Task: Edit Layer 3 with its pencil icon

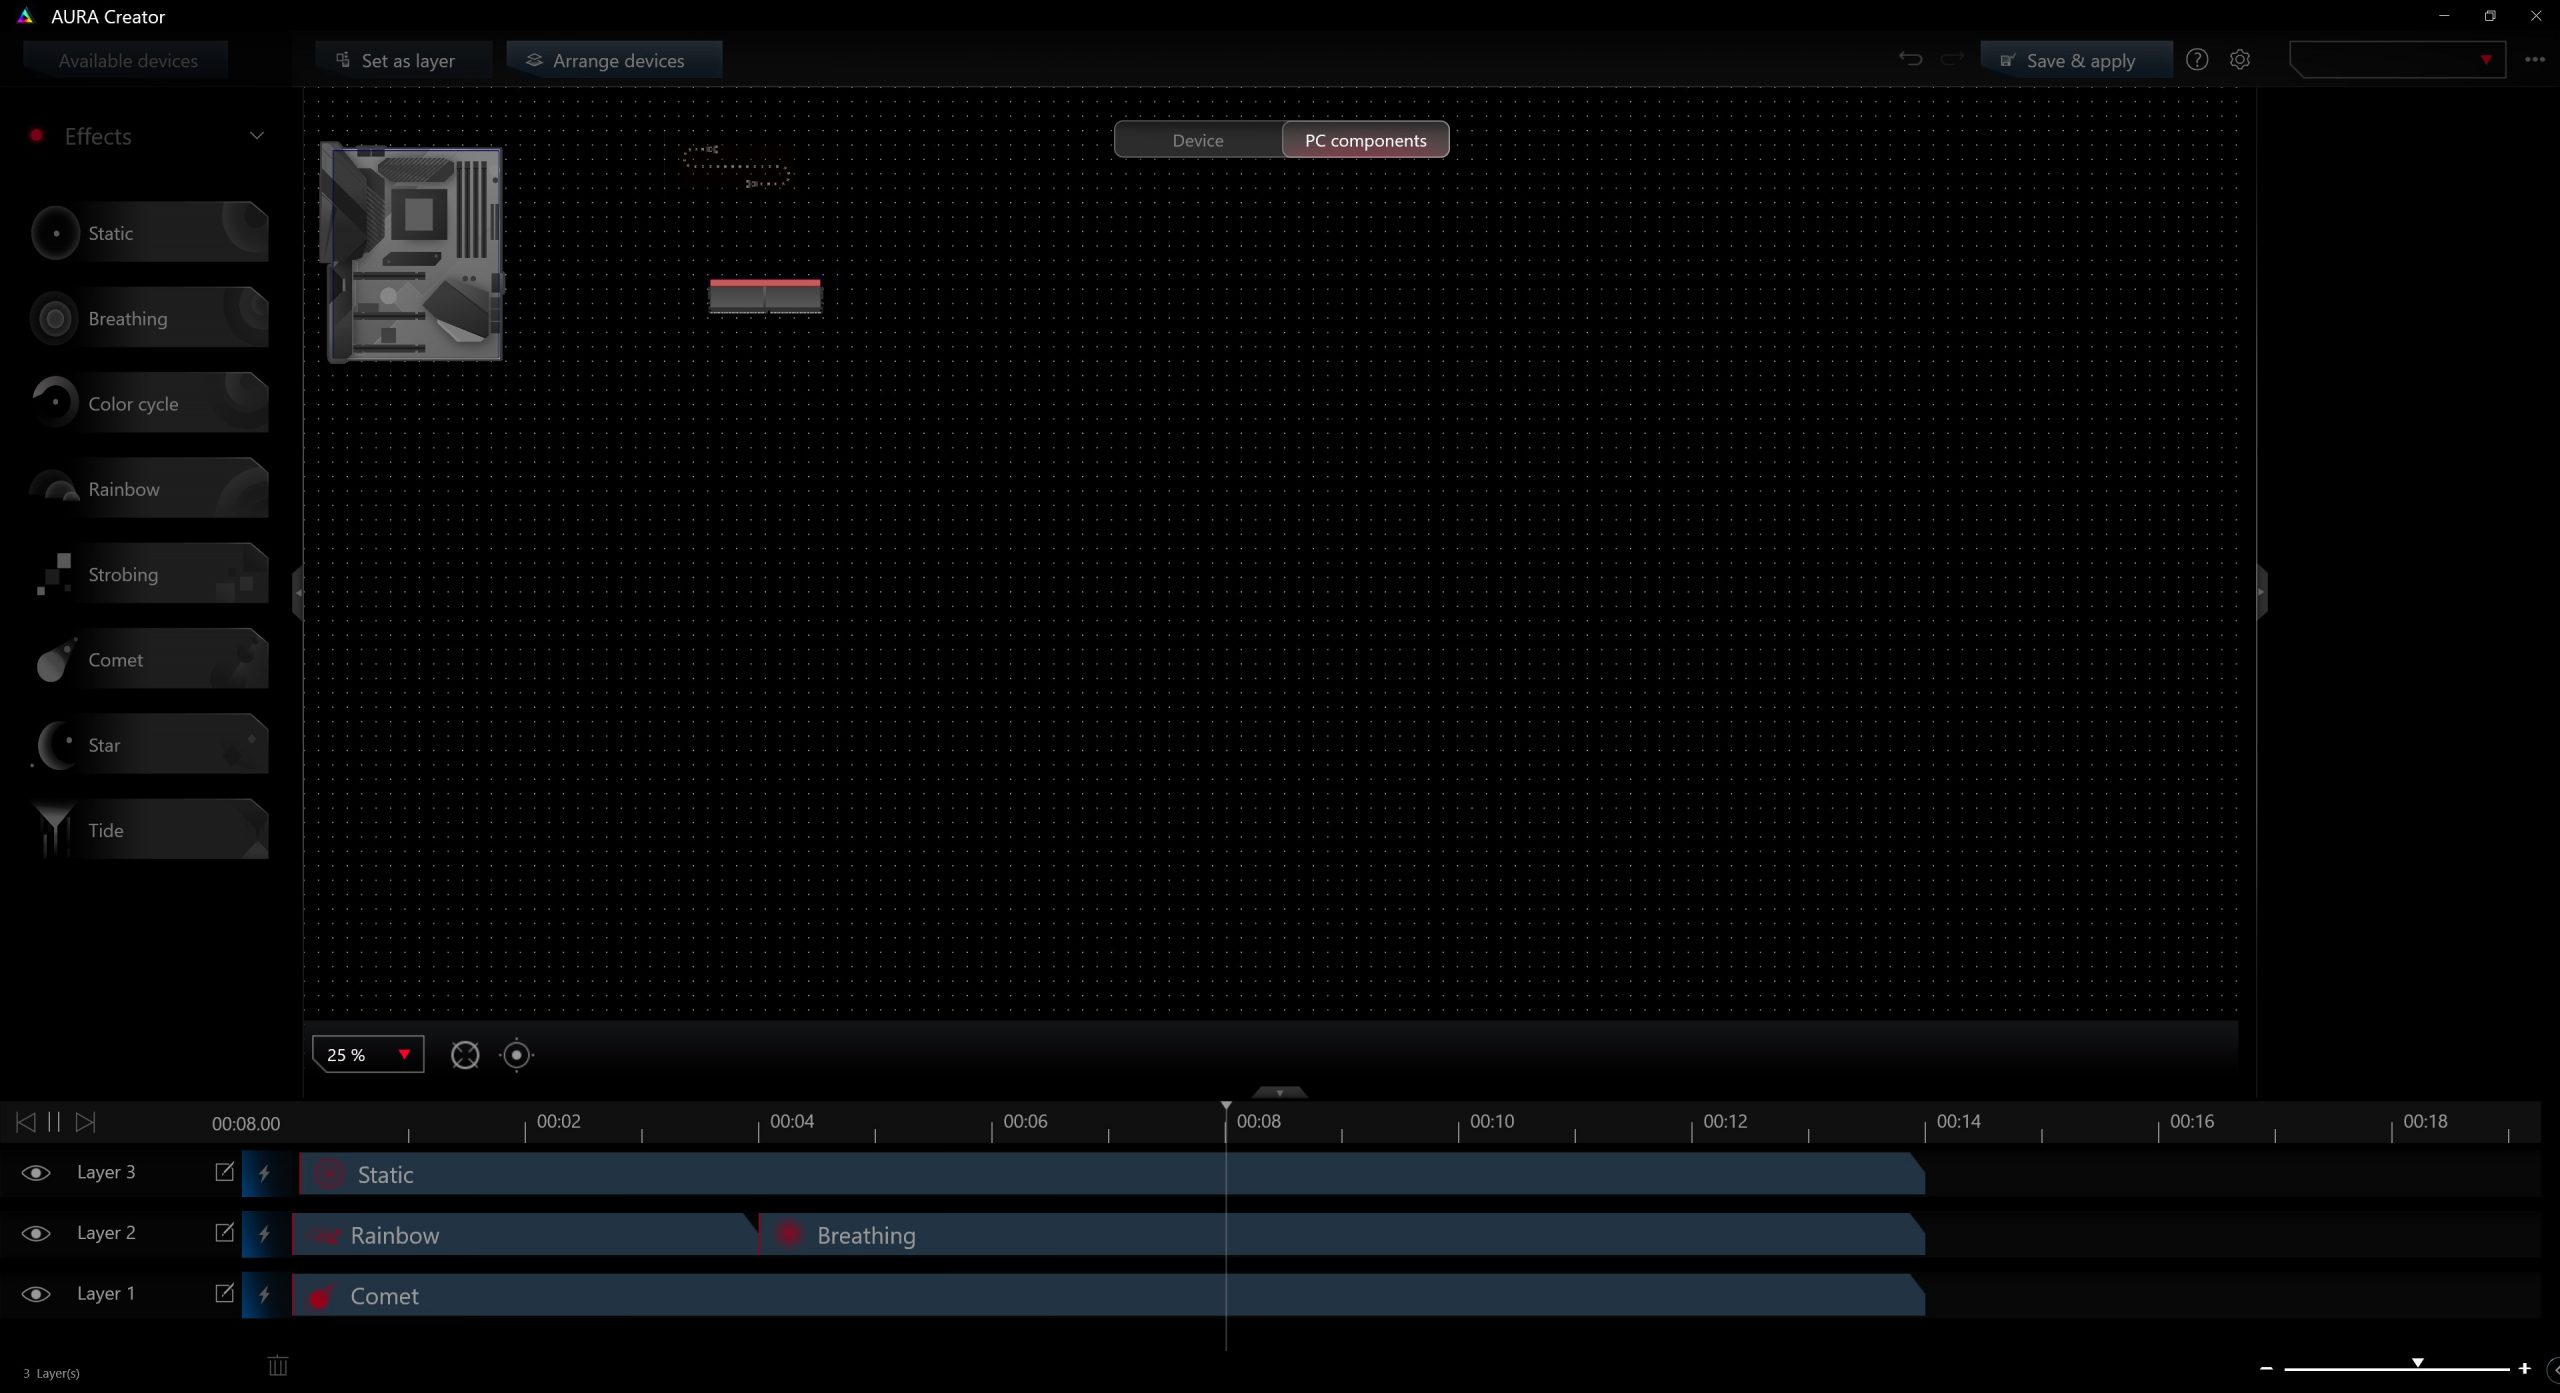Action: click(x=224, y=1172)
